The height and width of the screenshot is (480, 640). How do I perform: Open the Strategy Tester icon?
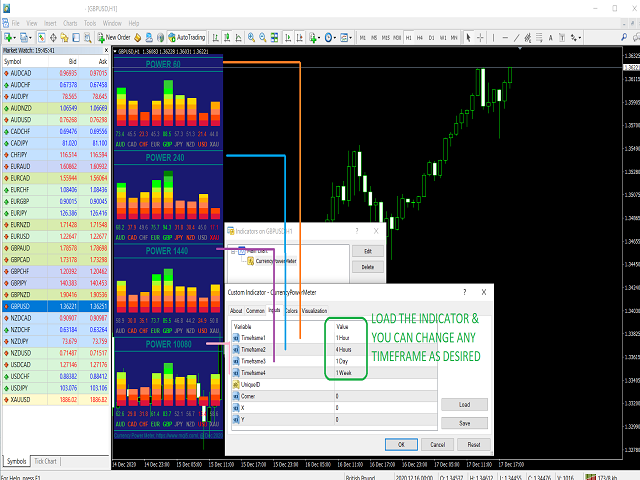click(x=87, y=38)
